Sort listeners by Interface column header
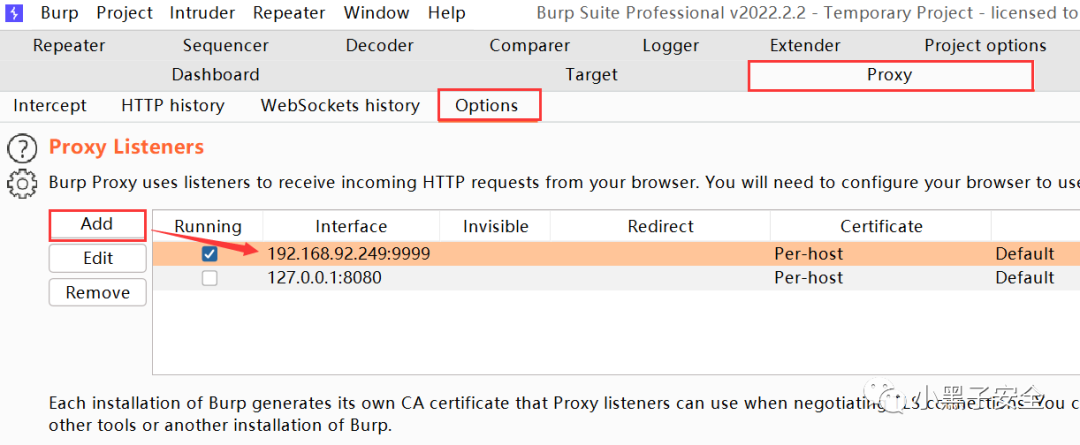This screenshot has width=1080, height=445. (x=351, y=226)
